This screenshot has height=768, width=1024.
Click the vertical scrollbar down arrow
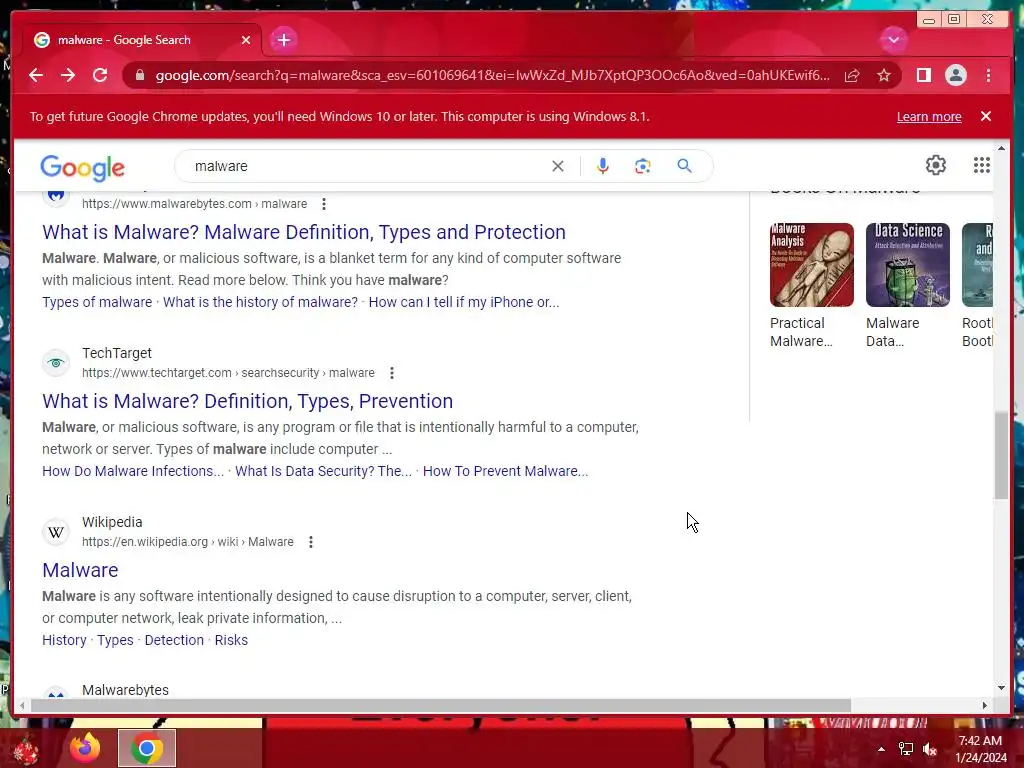tap(1001, 688)
